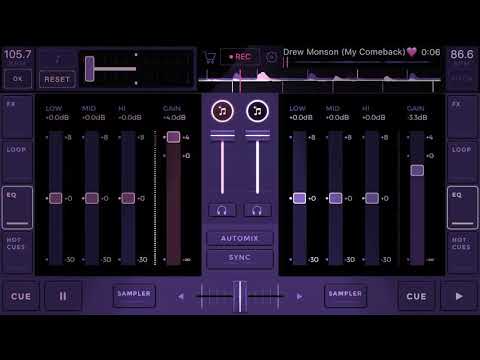Open the right deck SAMPLER
The width and height of the screenshot is (480, 360).
click(x=345, y=295)
